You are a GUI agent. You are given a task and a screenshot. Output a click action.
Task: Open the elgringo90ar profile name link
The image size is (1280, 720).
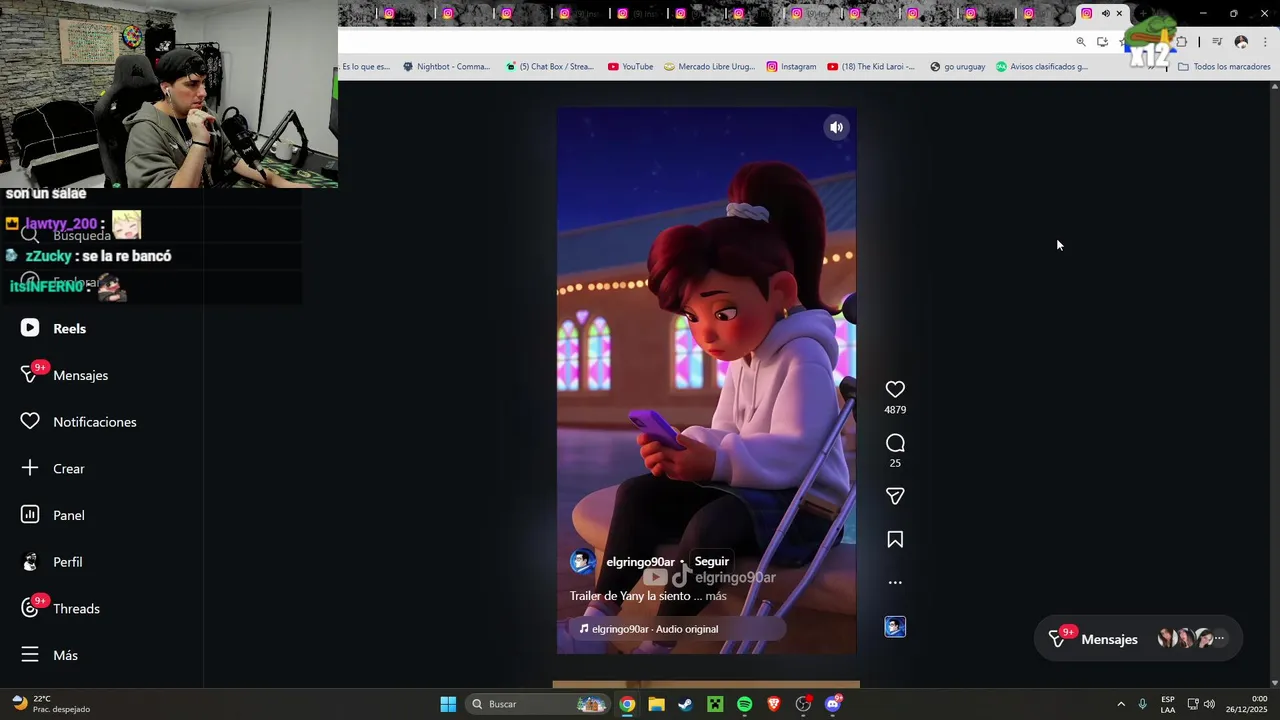click(x=640, y=562)
